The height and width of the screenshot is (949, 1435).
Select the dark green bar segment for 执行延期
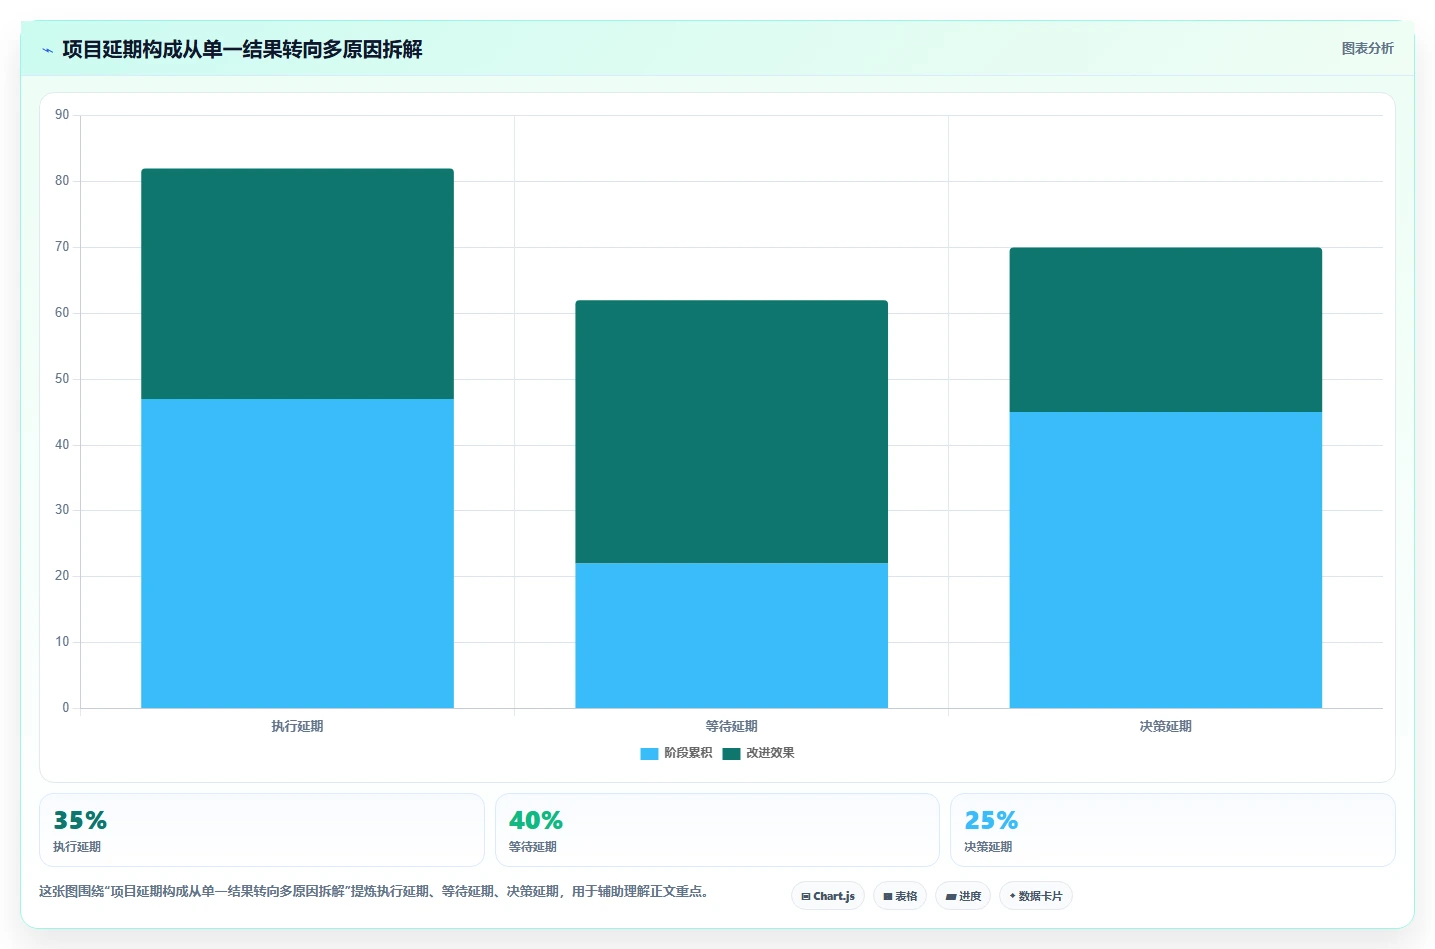point(297,284)
